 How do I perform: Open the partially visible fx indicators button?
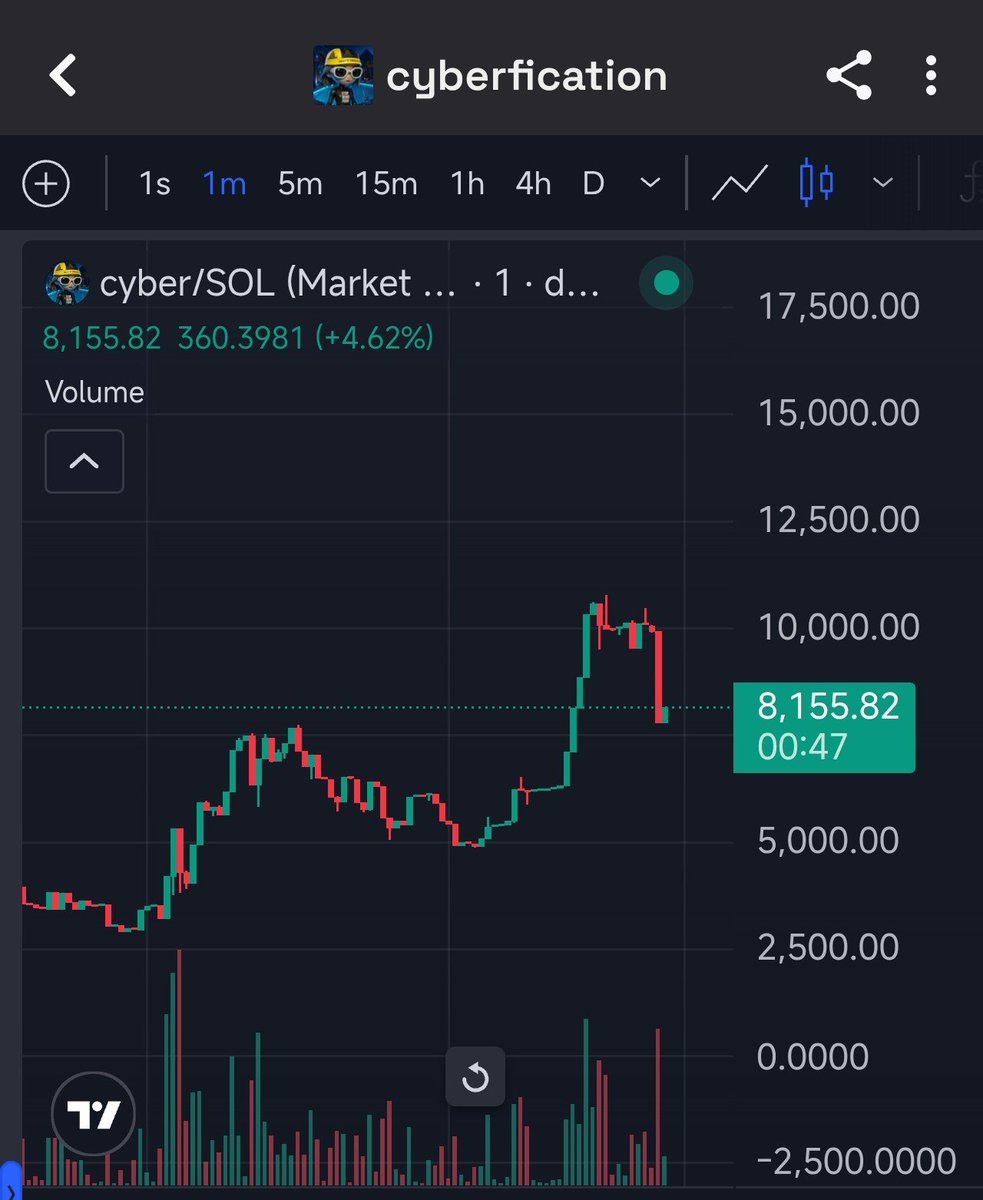point(969,184)
